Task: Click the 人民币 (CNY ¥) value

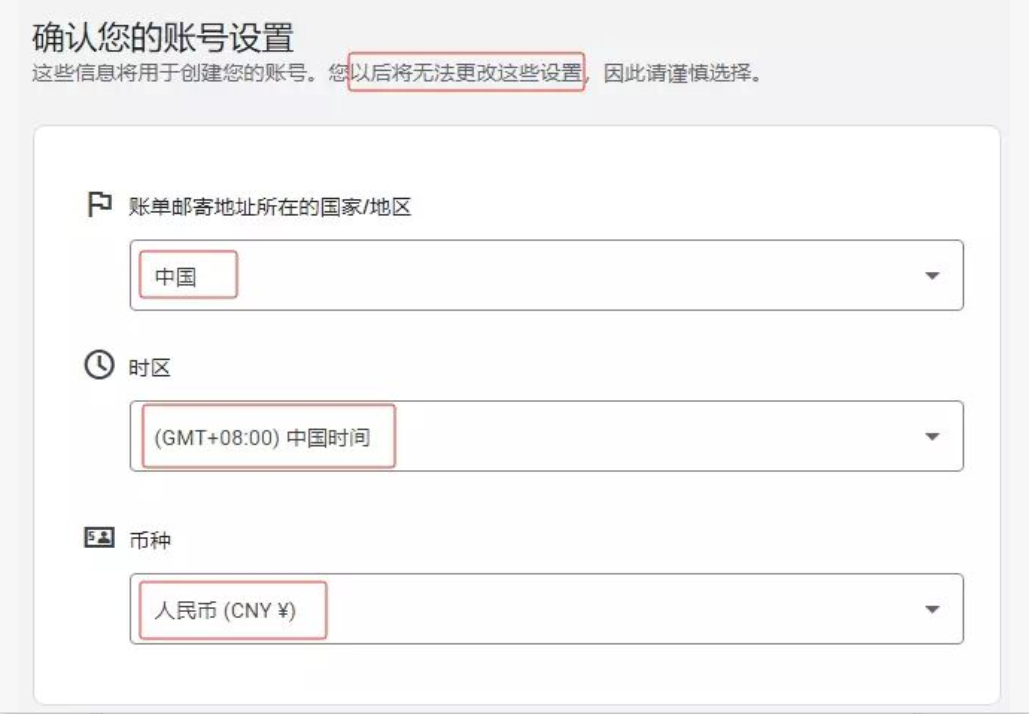Action: [226, 610]
